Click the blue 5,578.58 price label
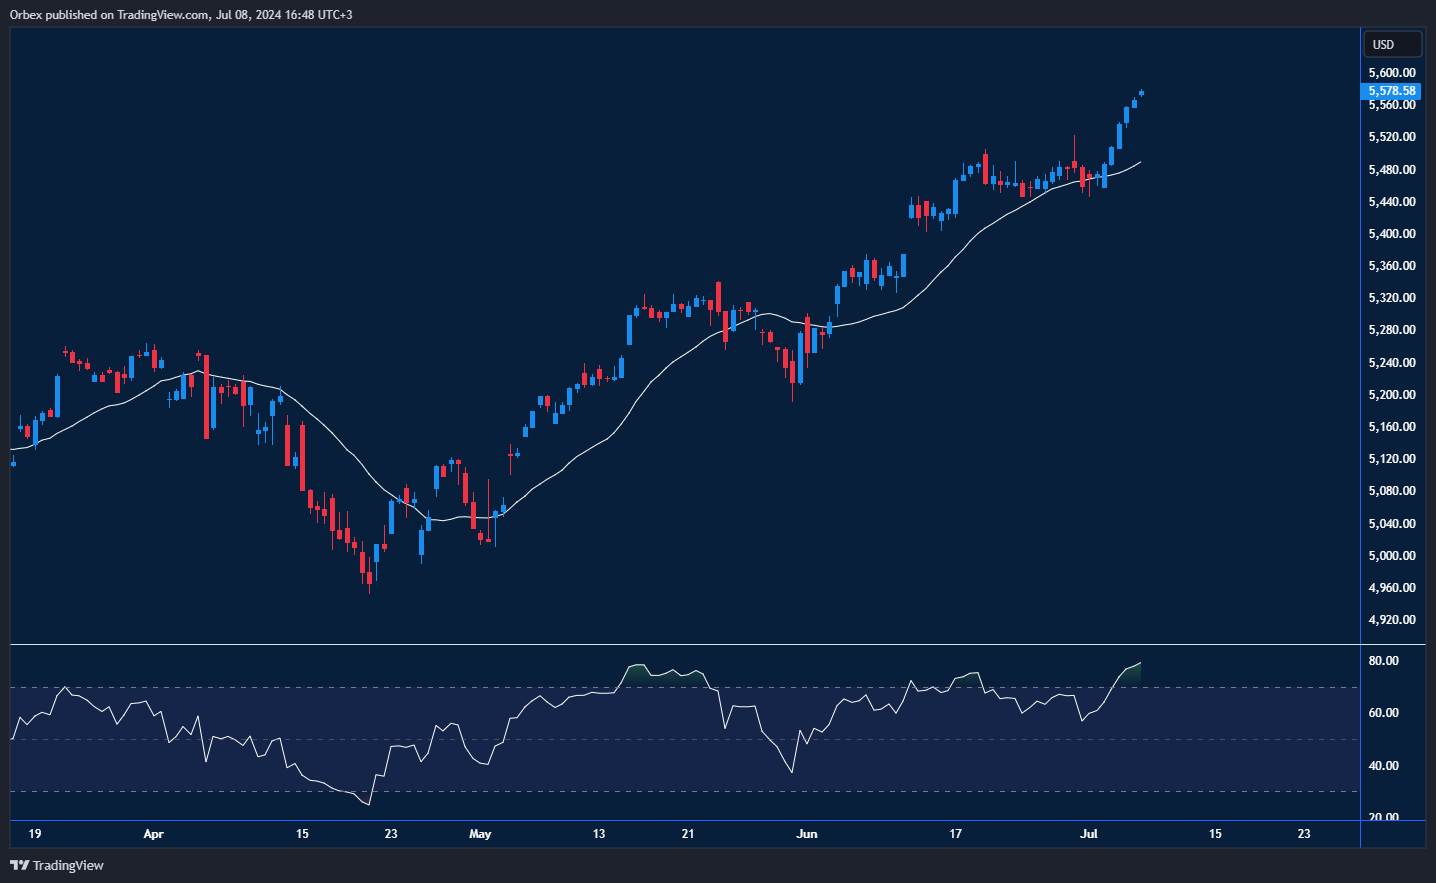 pyautogui.click(x=1390, y=91)
